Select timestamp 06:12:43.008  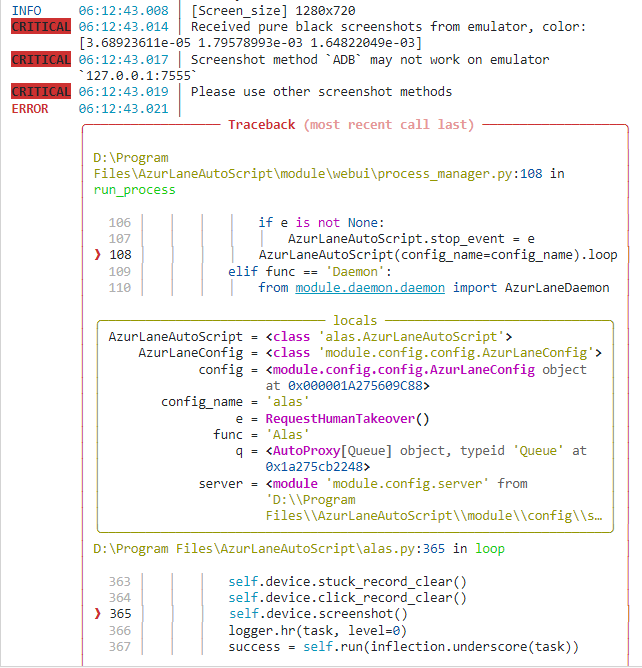click(124, 11)
